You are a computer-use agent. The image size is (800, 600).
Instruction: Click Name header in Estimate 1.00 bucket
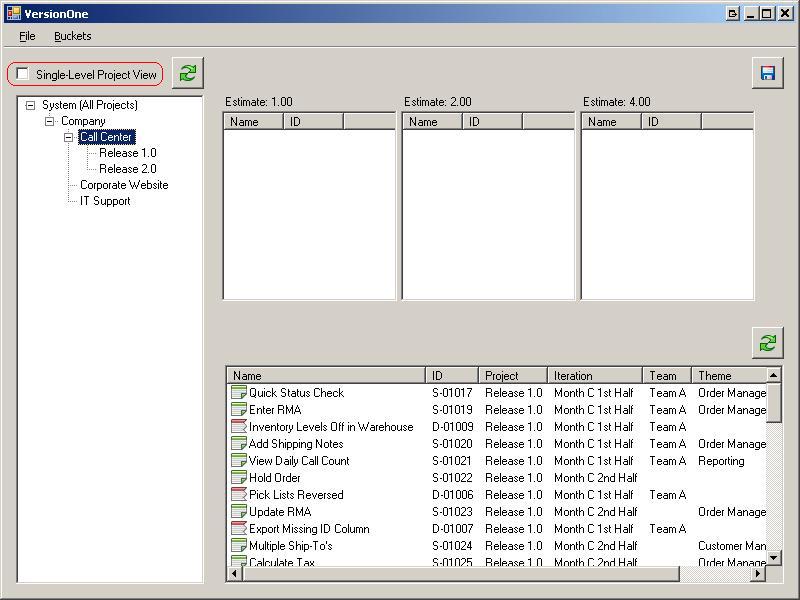254,121
